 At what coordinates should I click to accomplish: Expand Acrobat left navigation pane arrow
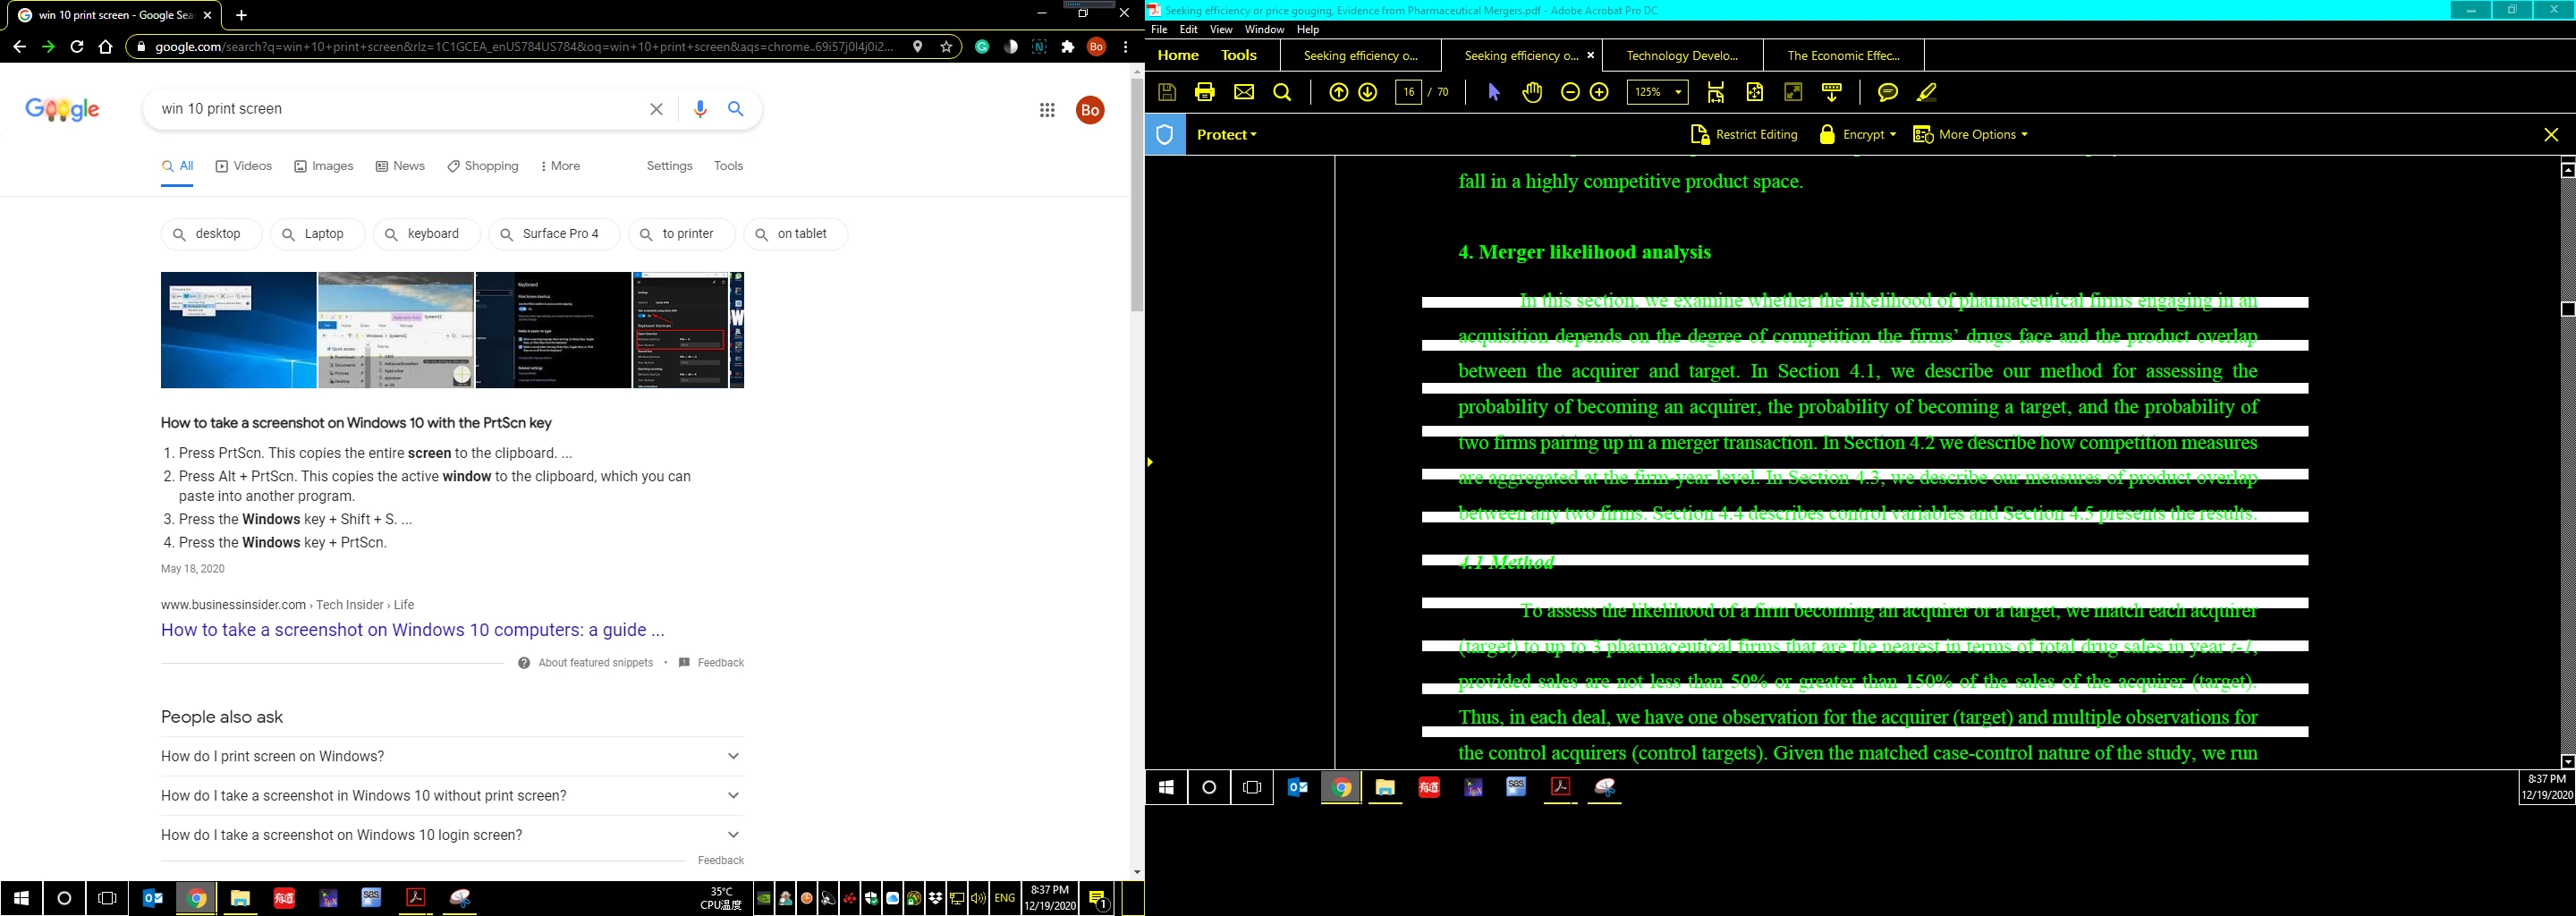[x=1150, y=462]
